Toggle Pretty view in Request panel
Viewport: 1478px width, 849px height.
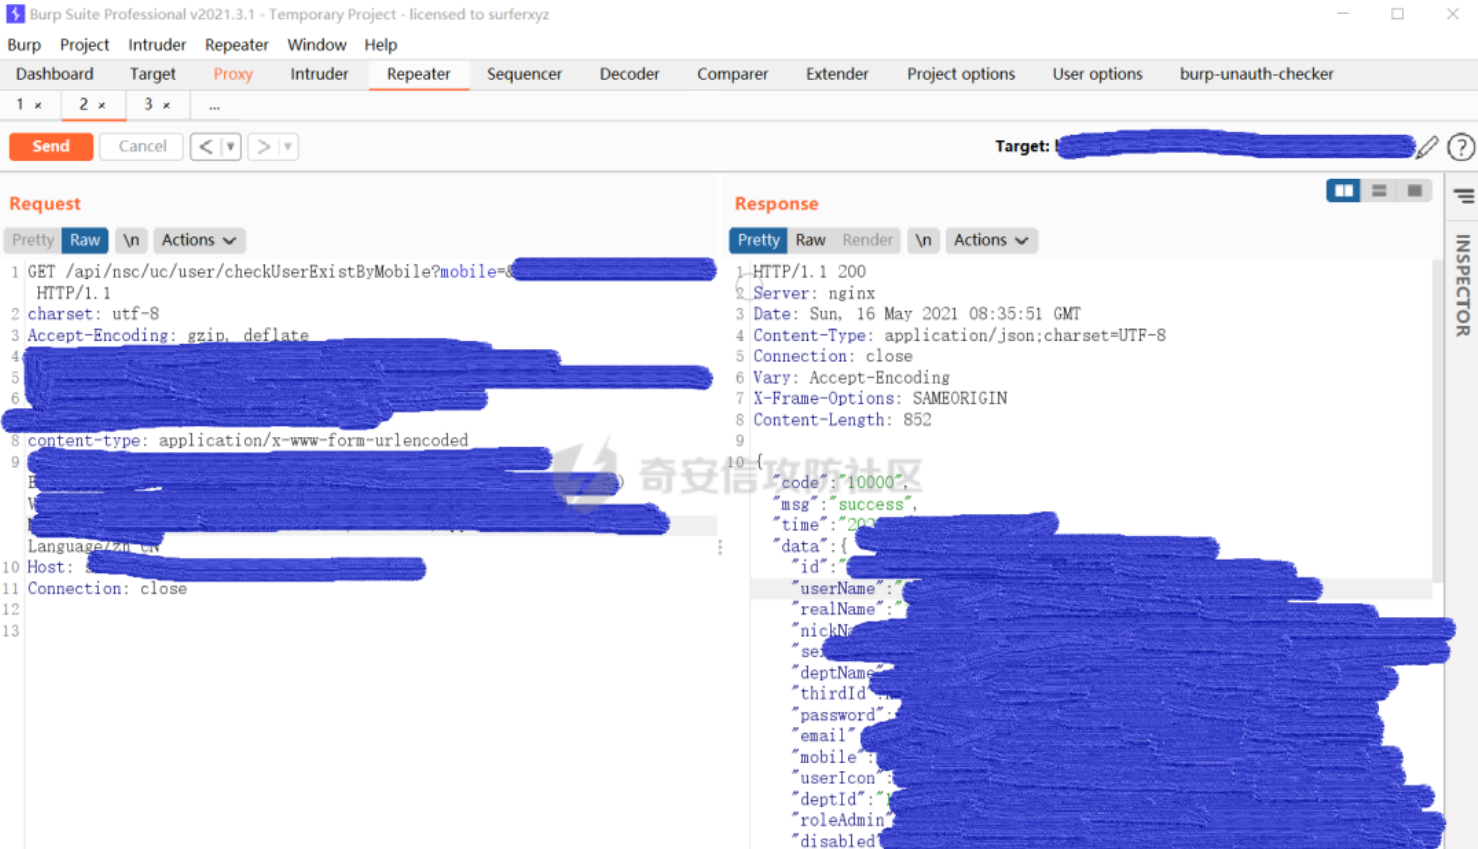point(33,240)
